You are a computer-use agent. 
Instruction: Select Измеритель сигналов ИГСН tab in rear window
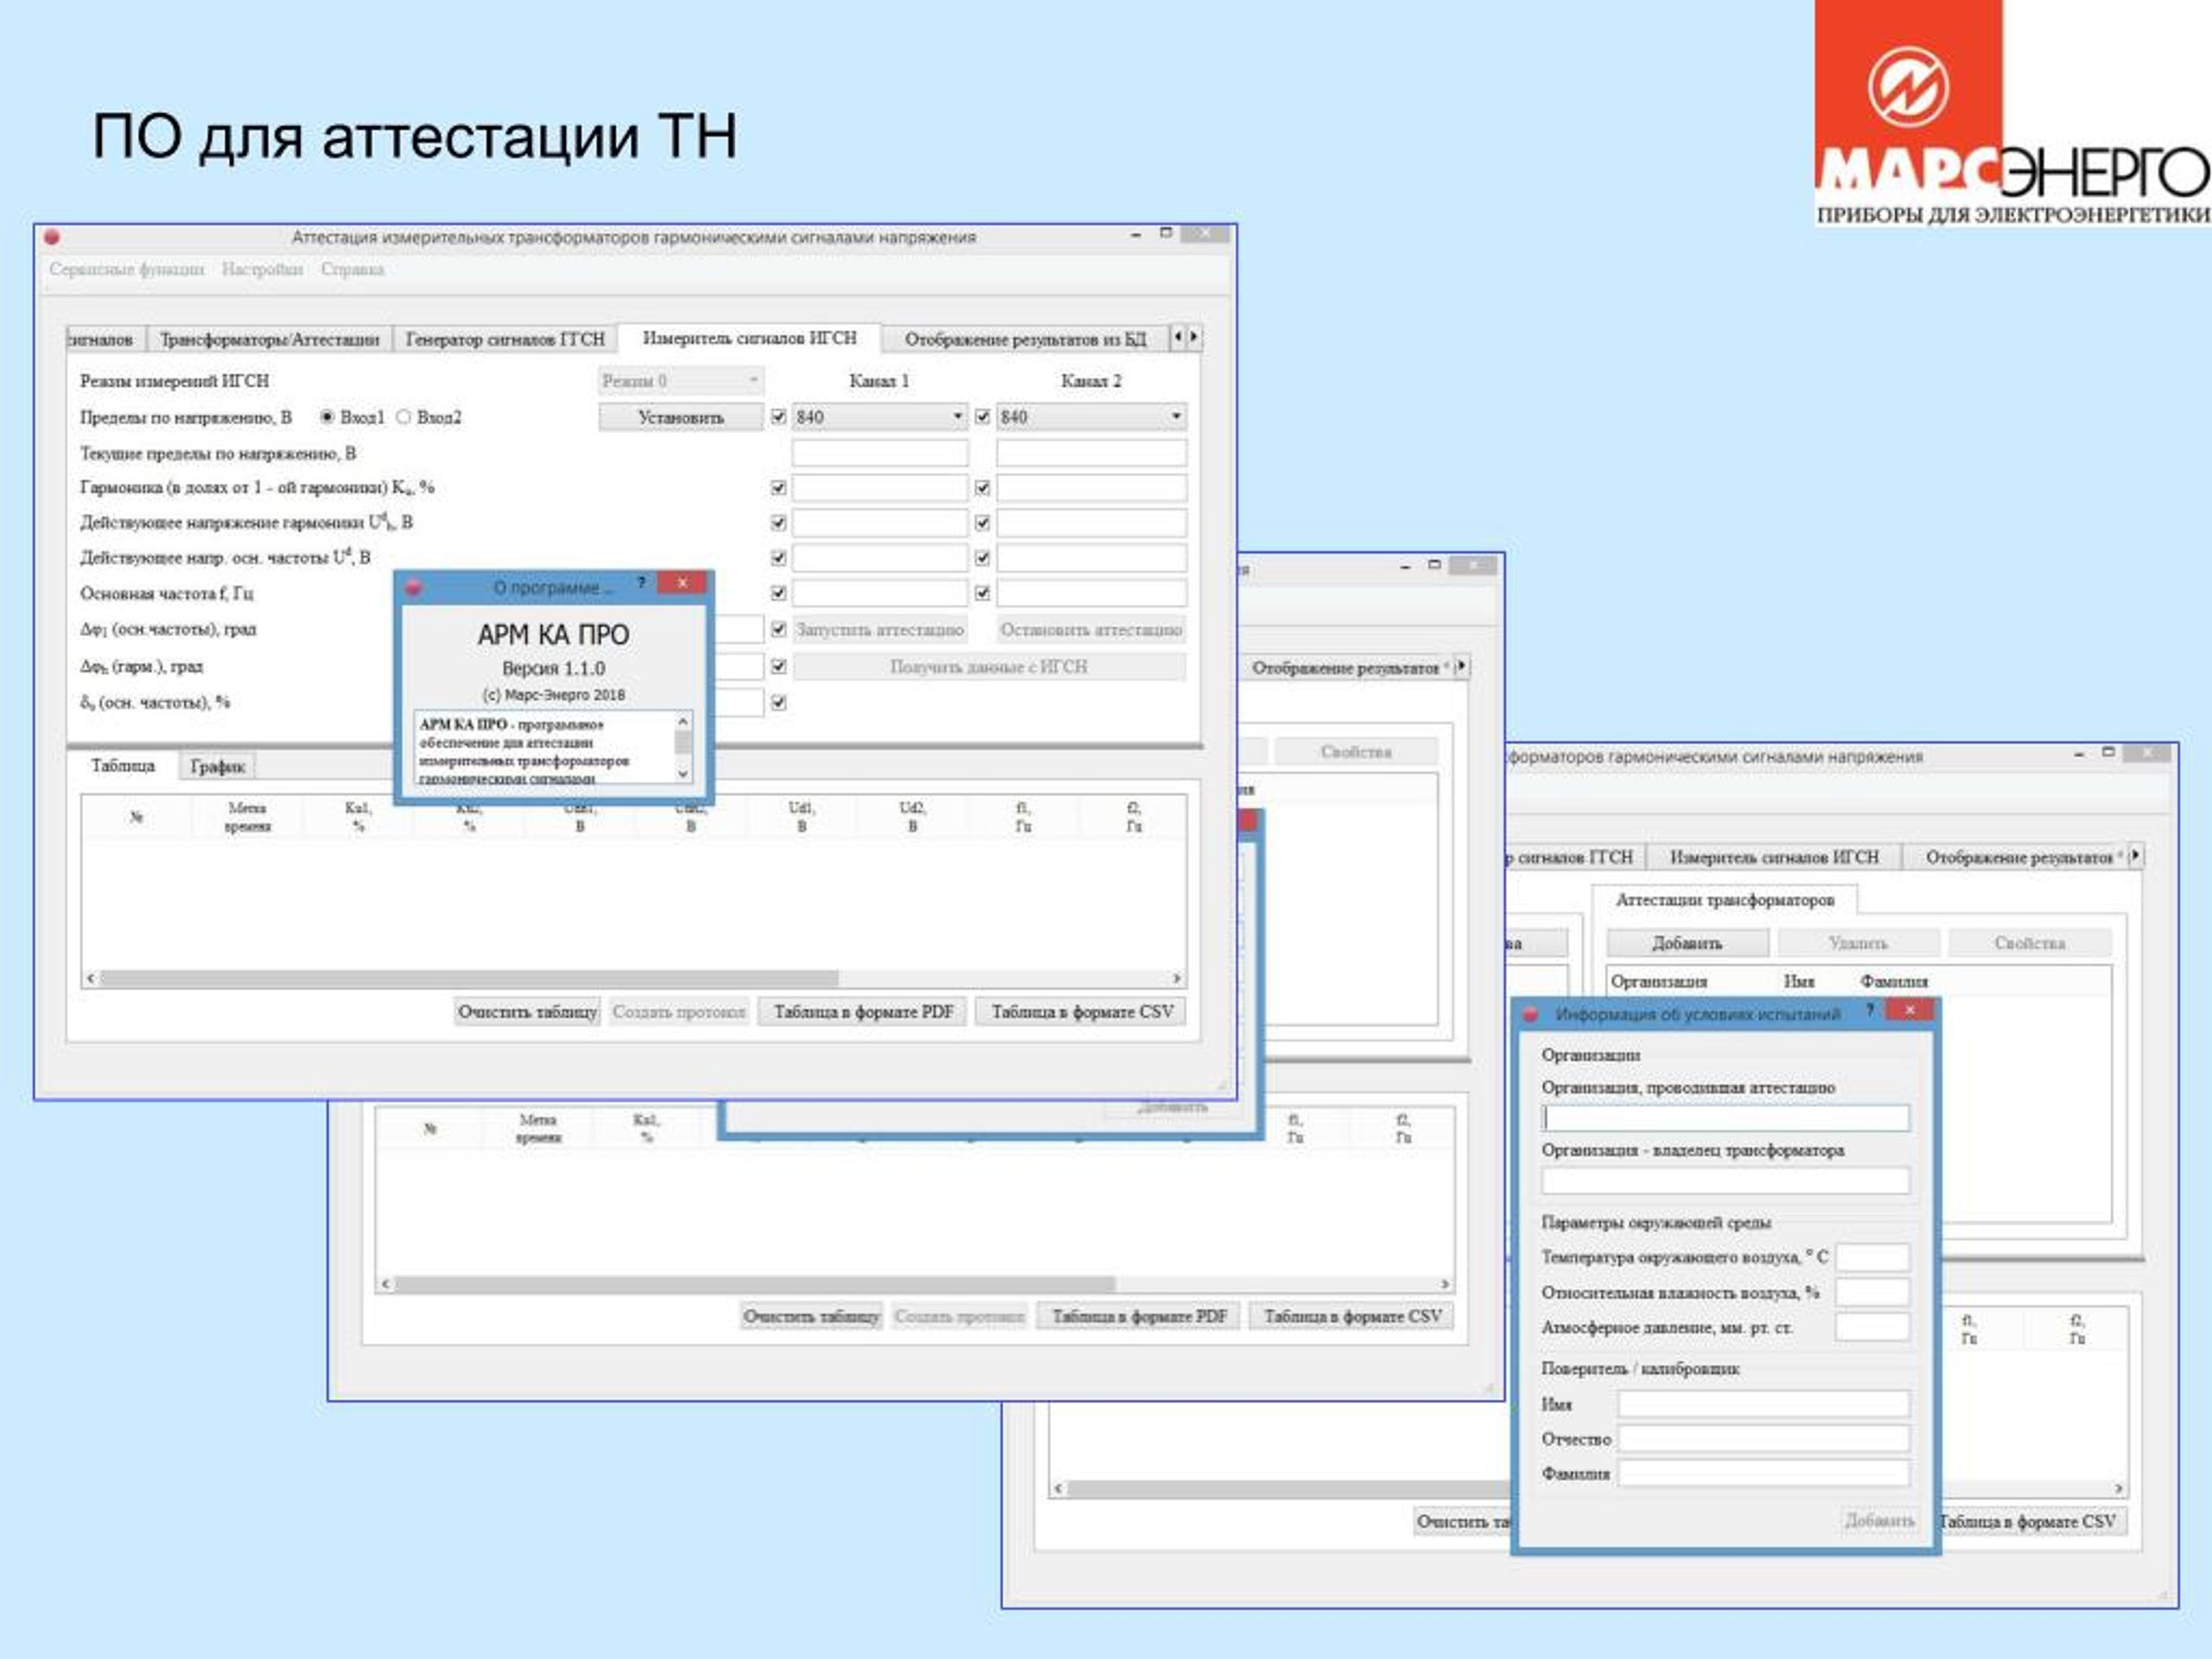point(1775,857)
